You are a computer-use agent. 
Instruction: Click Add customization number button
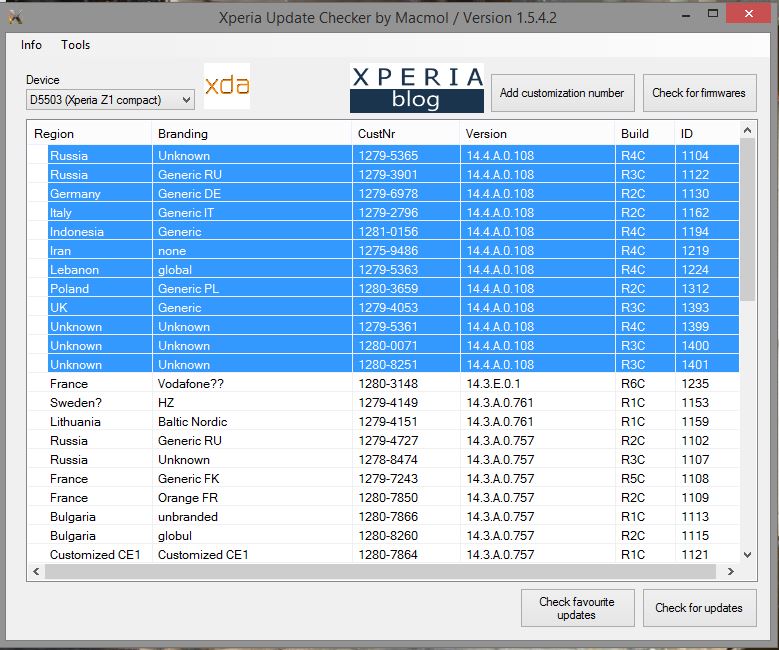coord(562,93)
